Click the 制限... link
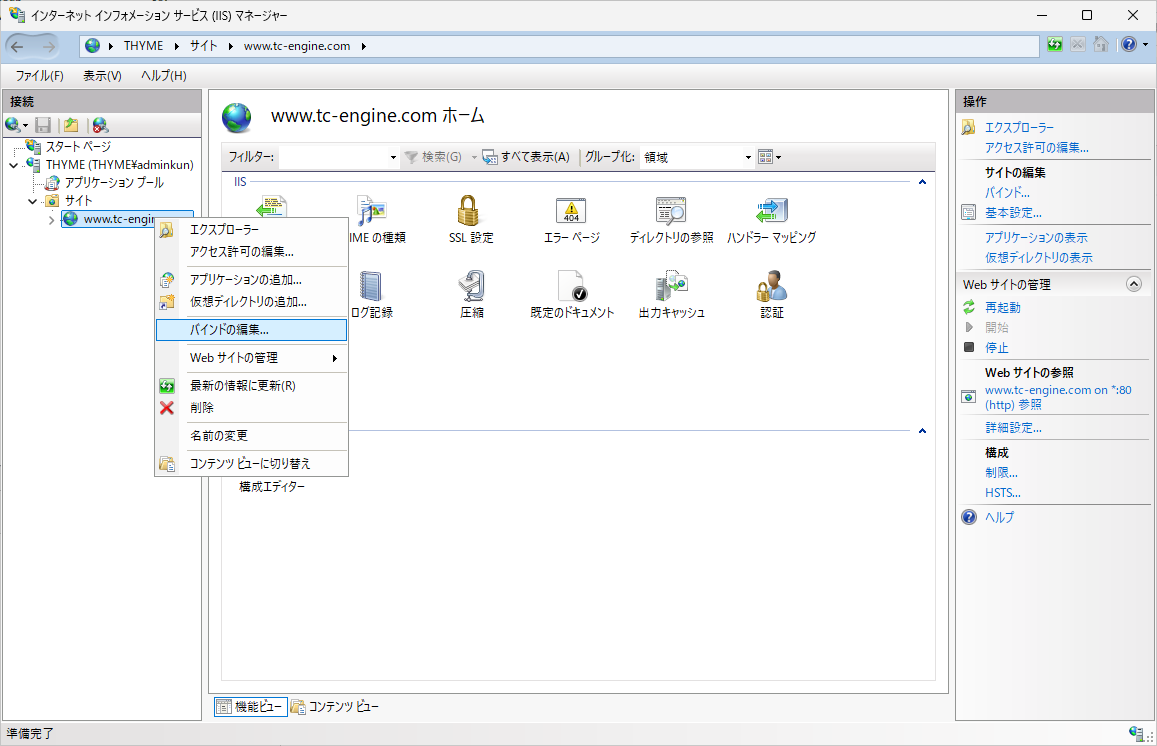The image size is (1157, 746). pos(1001,473)
